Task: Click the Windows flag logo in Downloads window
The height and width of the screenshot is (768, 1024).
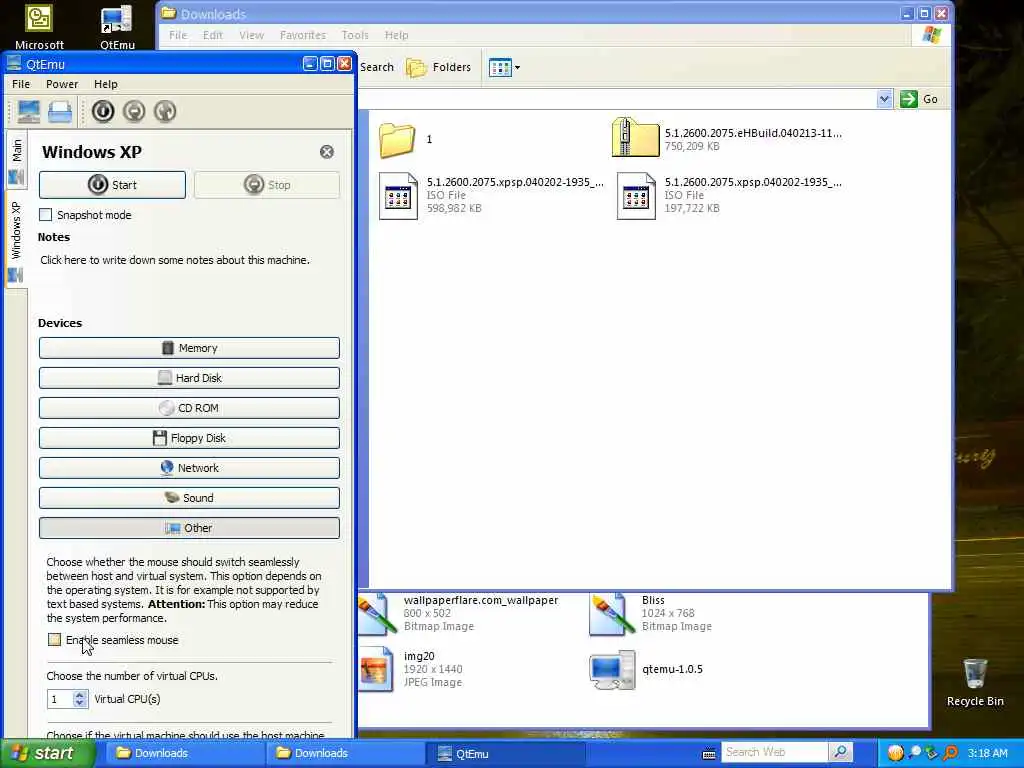Action: [932, 35]
